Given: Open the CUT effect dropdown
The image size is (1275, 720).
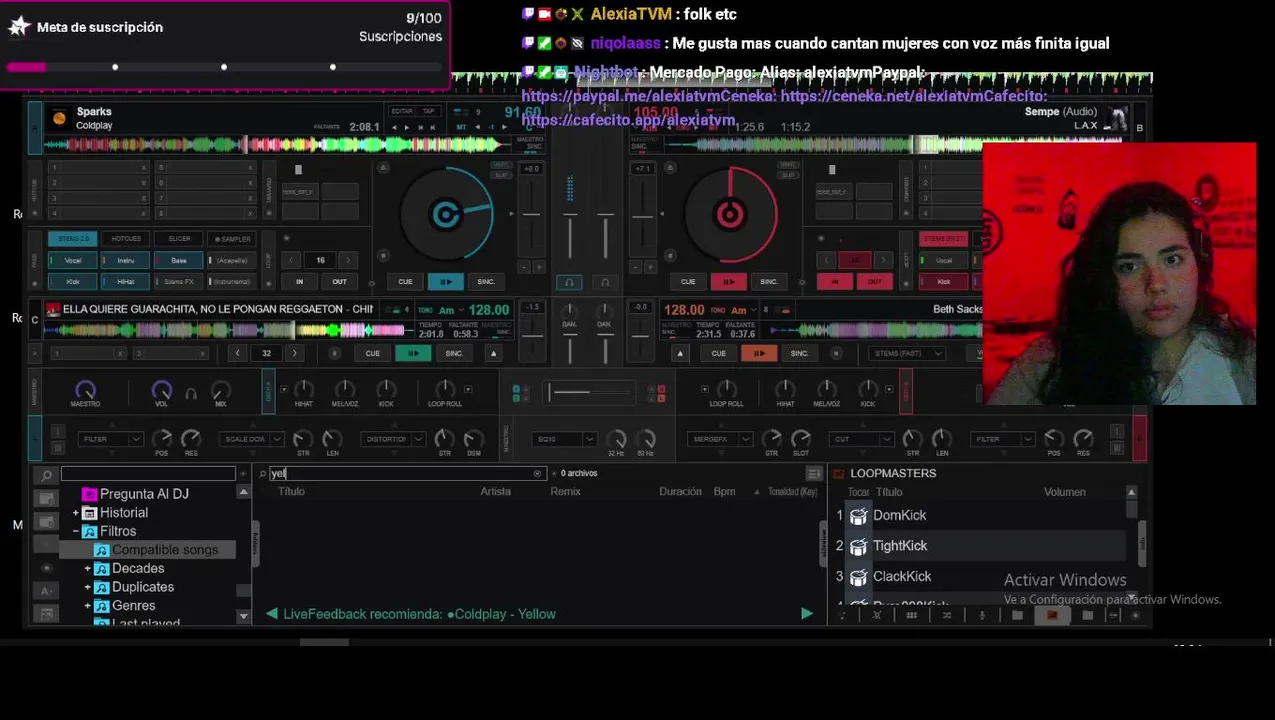Looking at the screenshot, I should tap(863, 439).
